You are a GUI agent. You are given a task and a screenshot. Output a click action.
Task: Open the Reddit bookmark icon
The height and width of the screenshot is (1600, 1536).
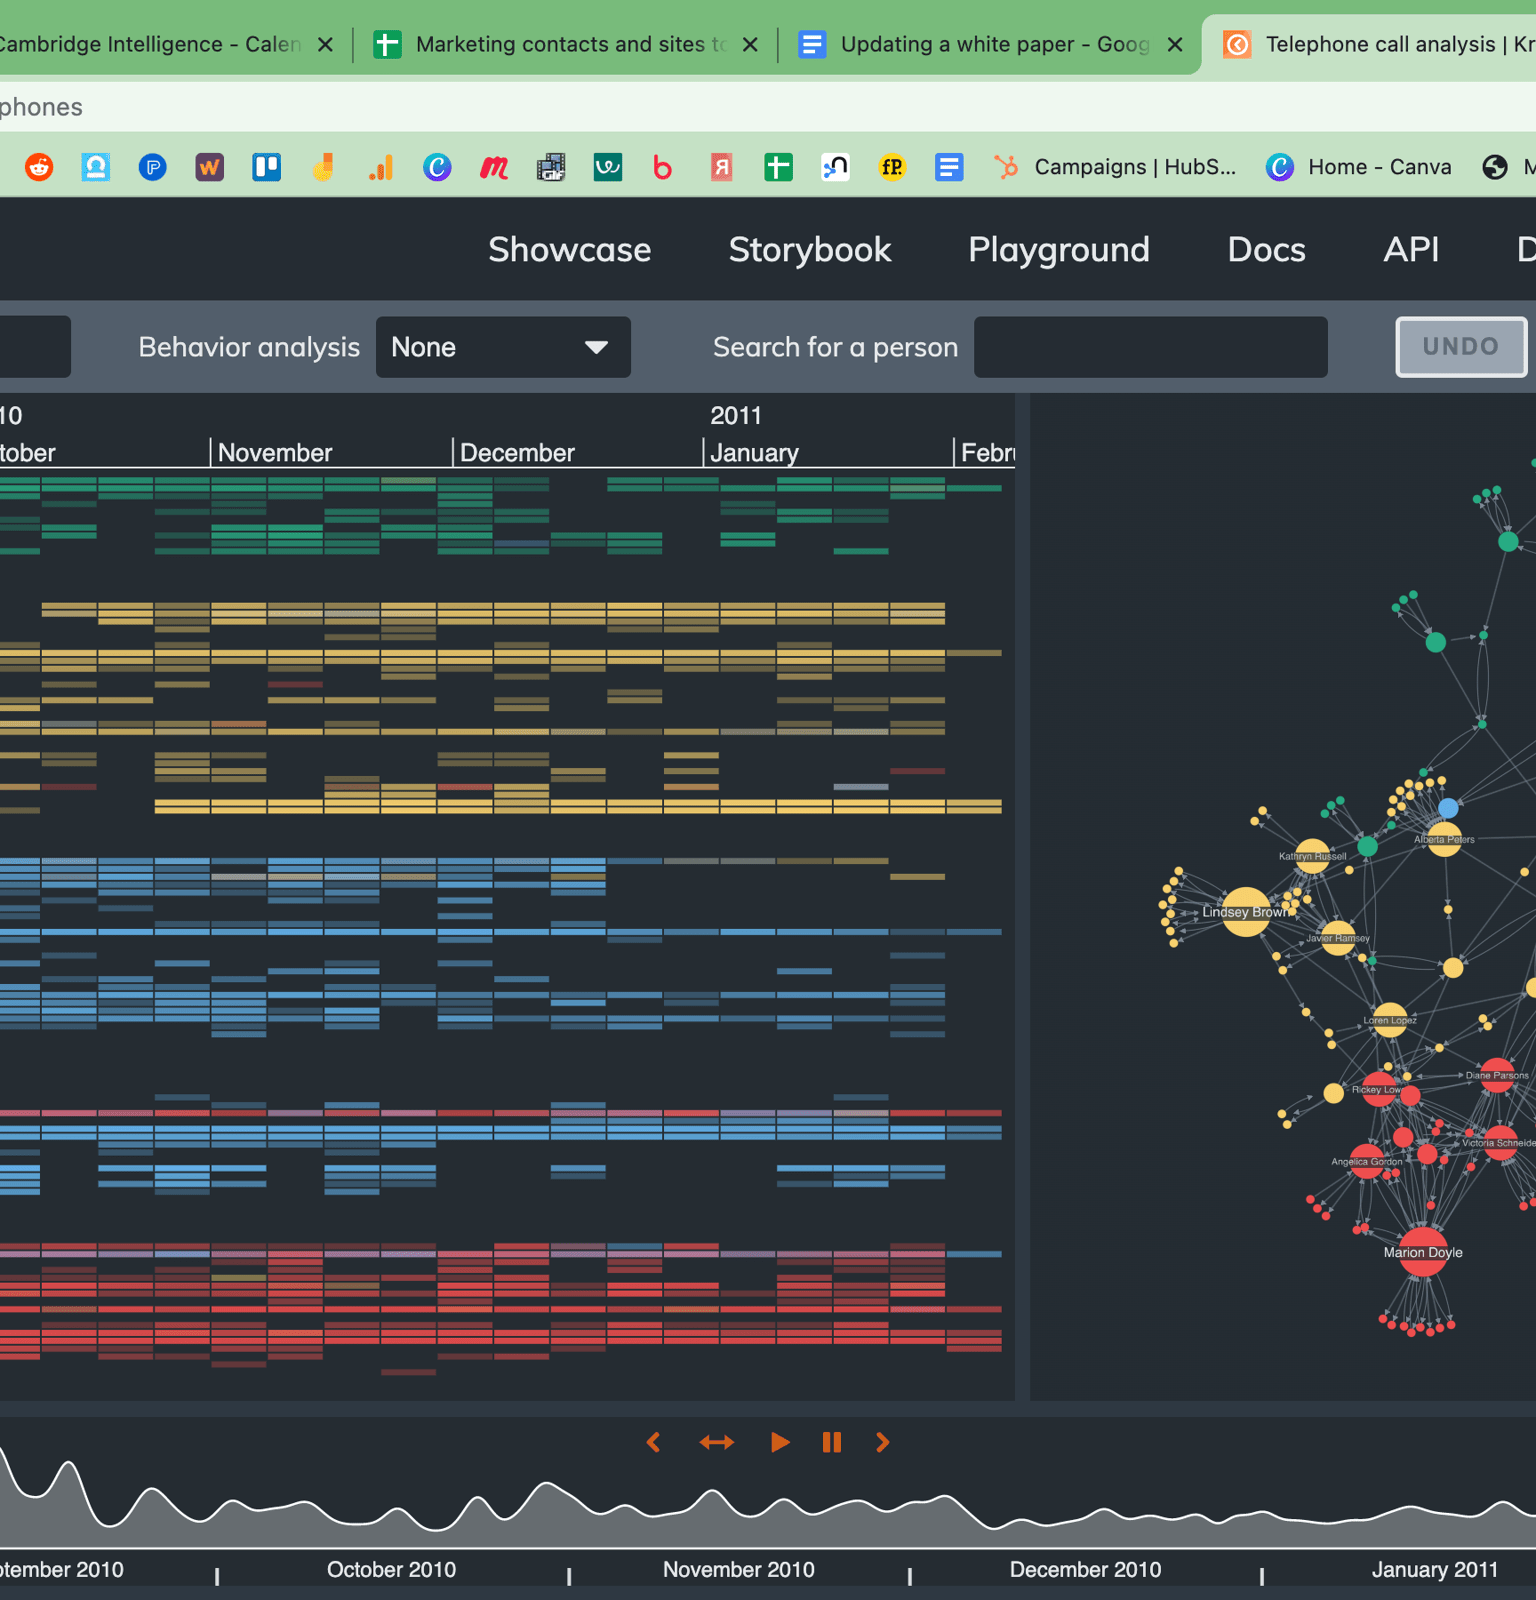(39, 167)
